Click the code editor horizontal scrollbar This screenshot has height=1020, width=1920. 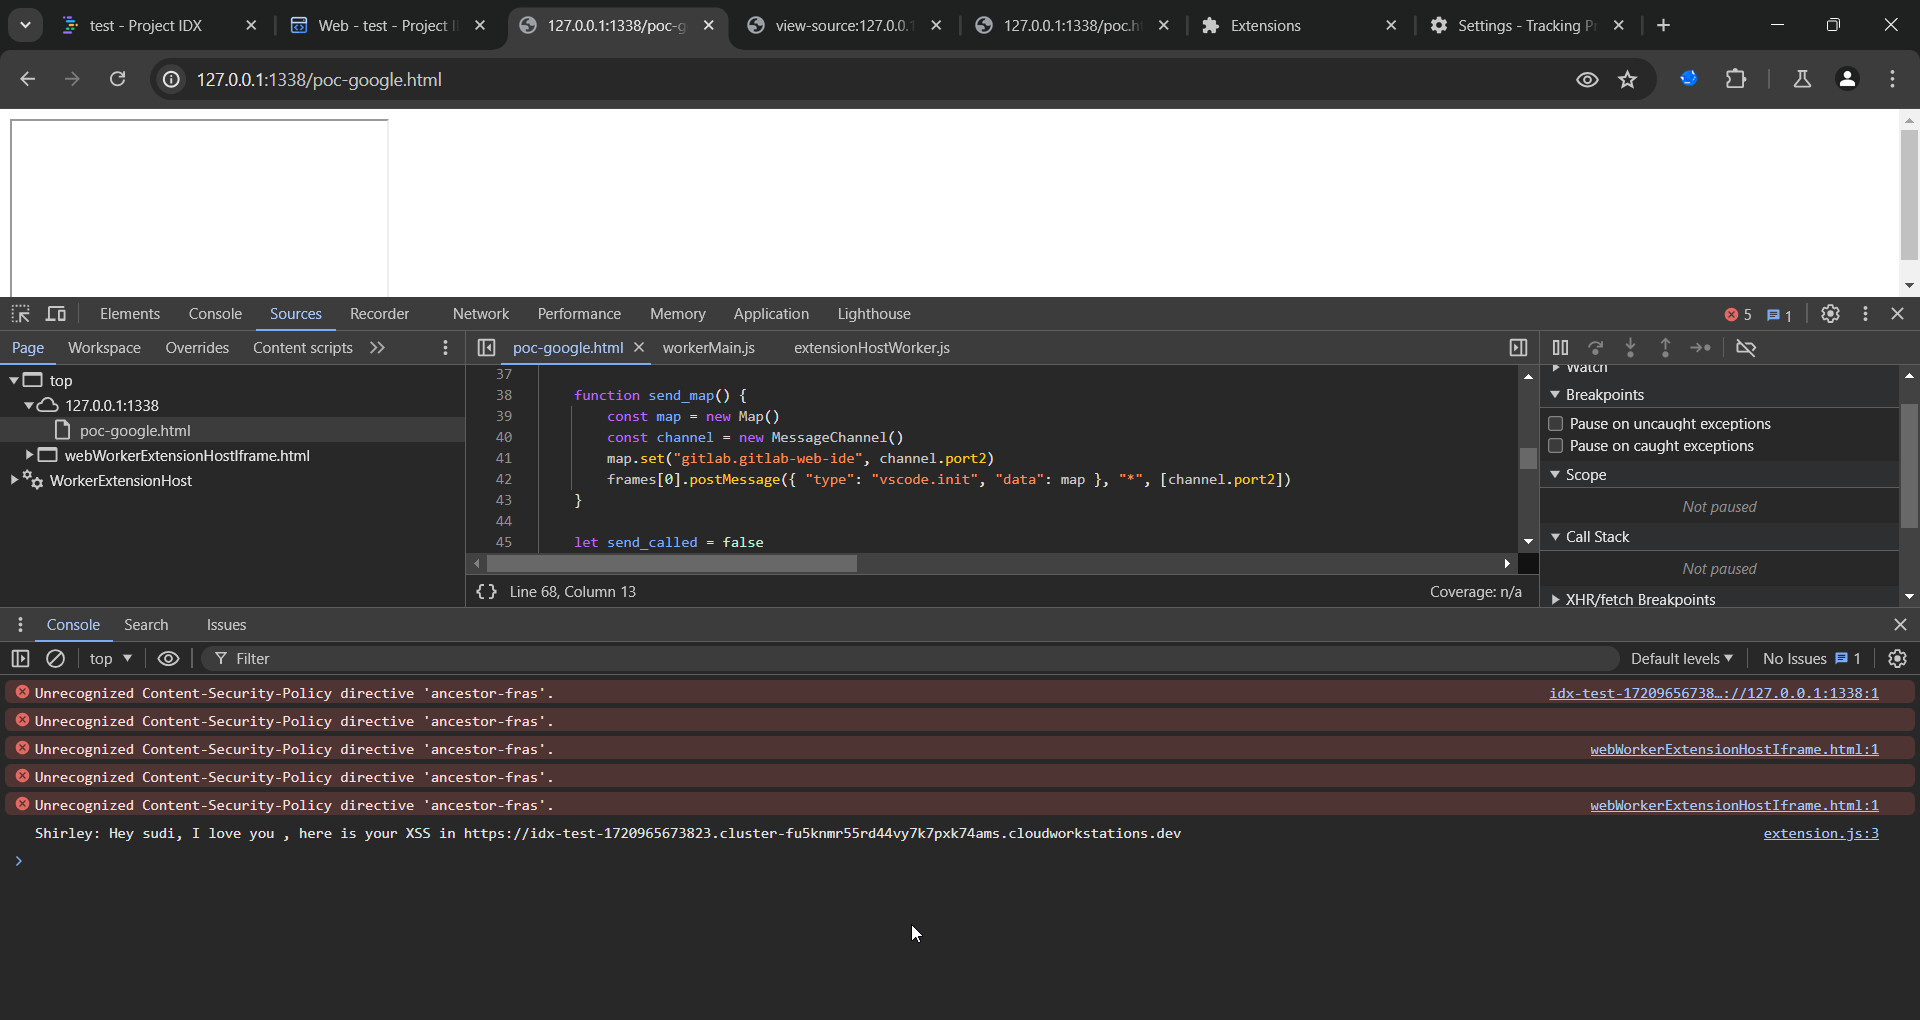pos(672,564)
